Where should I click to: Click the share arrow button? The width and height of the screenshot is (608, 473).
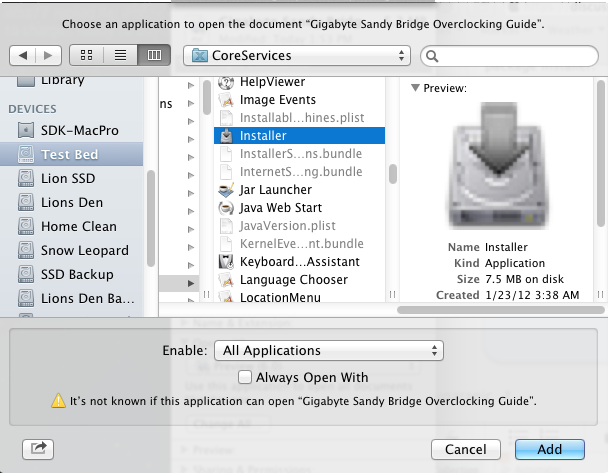[x=38, y=449]
